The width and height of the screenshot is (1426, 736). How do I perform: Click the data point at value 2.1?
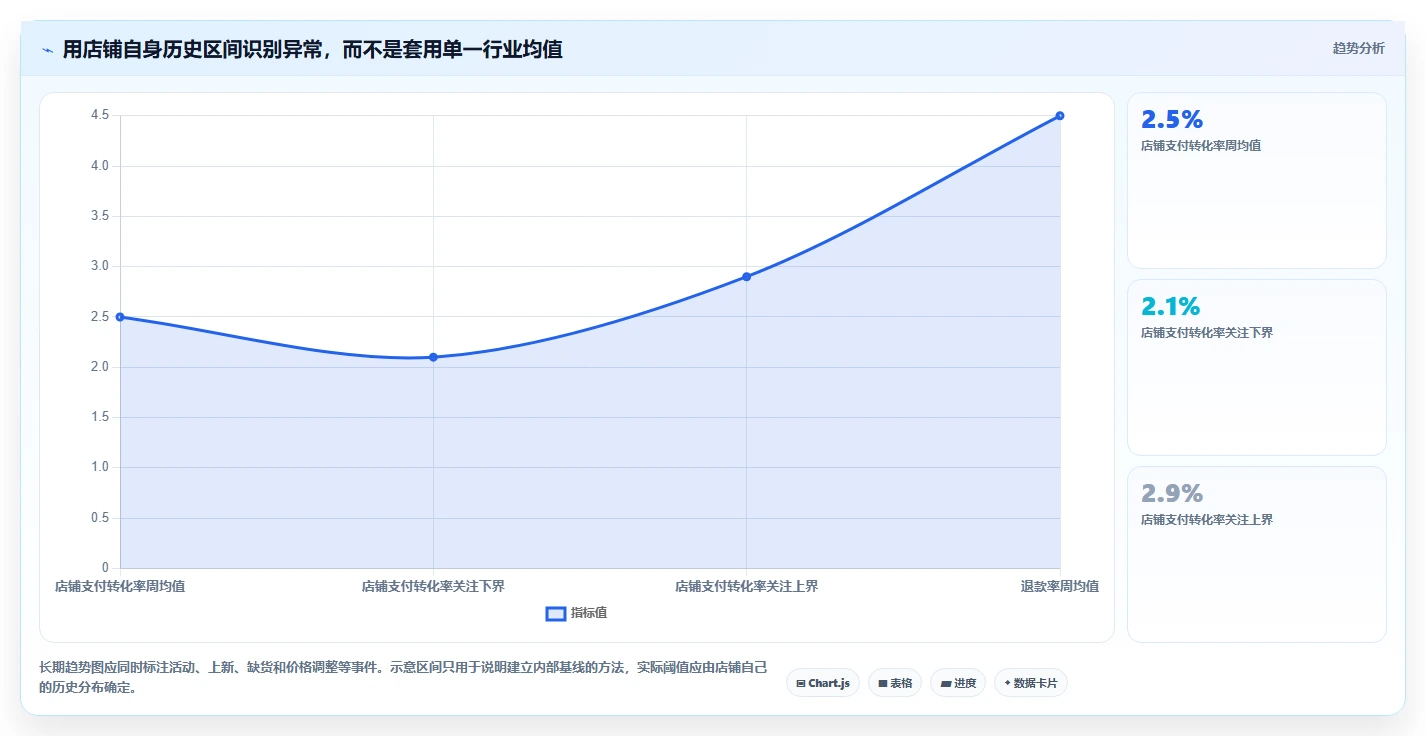433,357
